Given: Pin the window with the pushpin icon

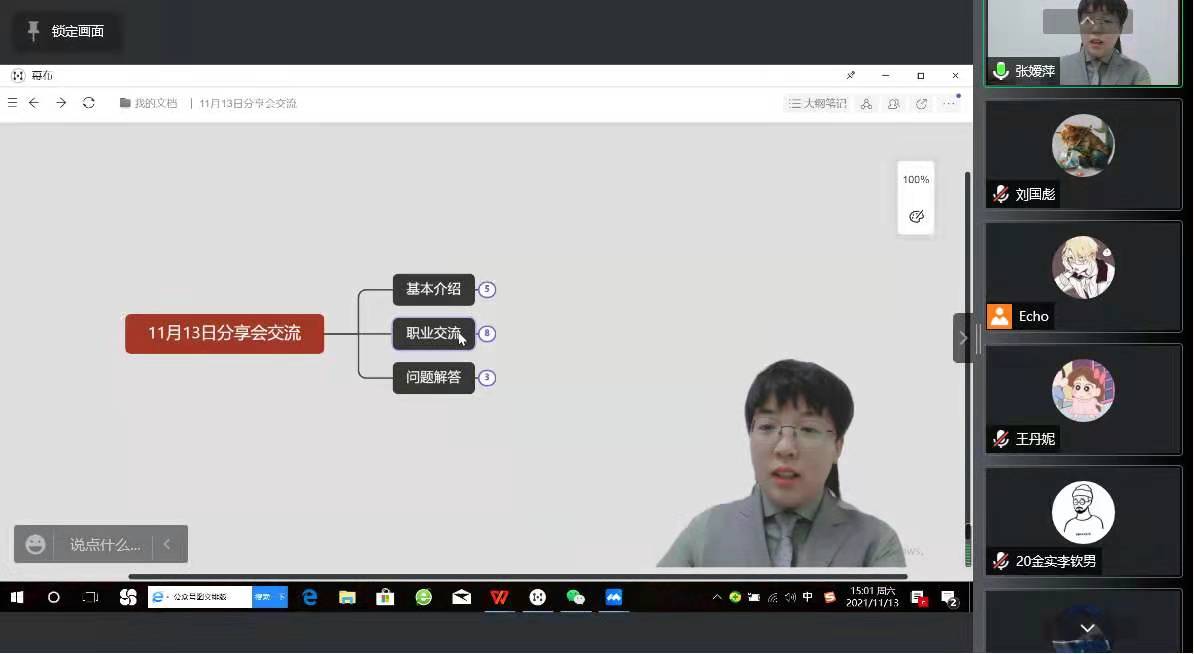Looking at the screenshot, I should click(x=851, y=75).
